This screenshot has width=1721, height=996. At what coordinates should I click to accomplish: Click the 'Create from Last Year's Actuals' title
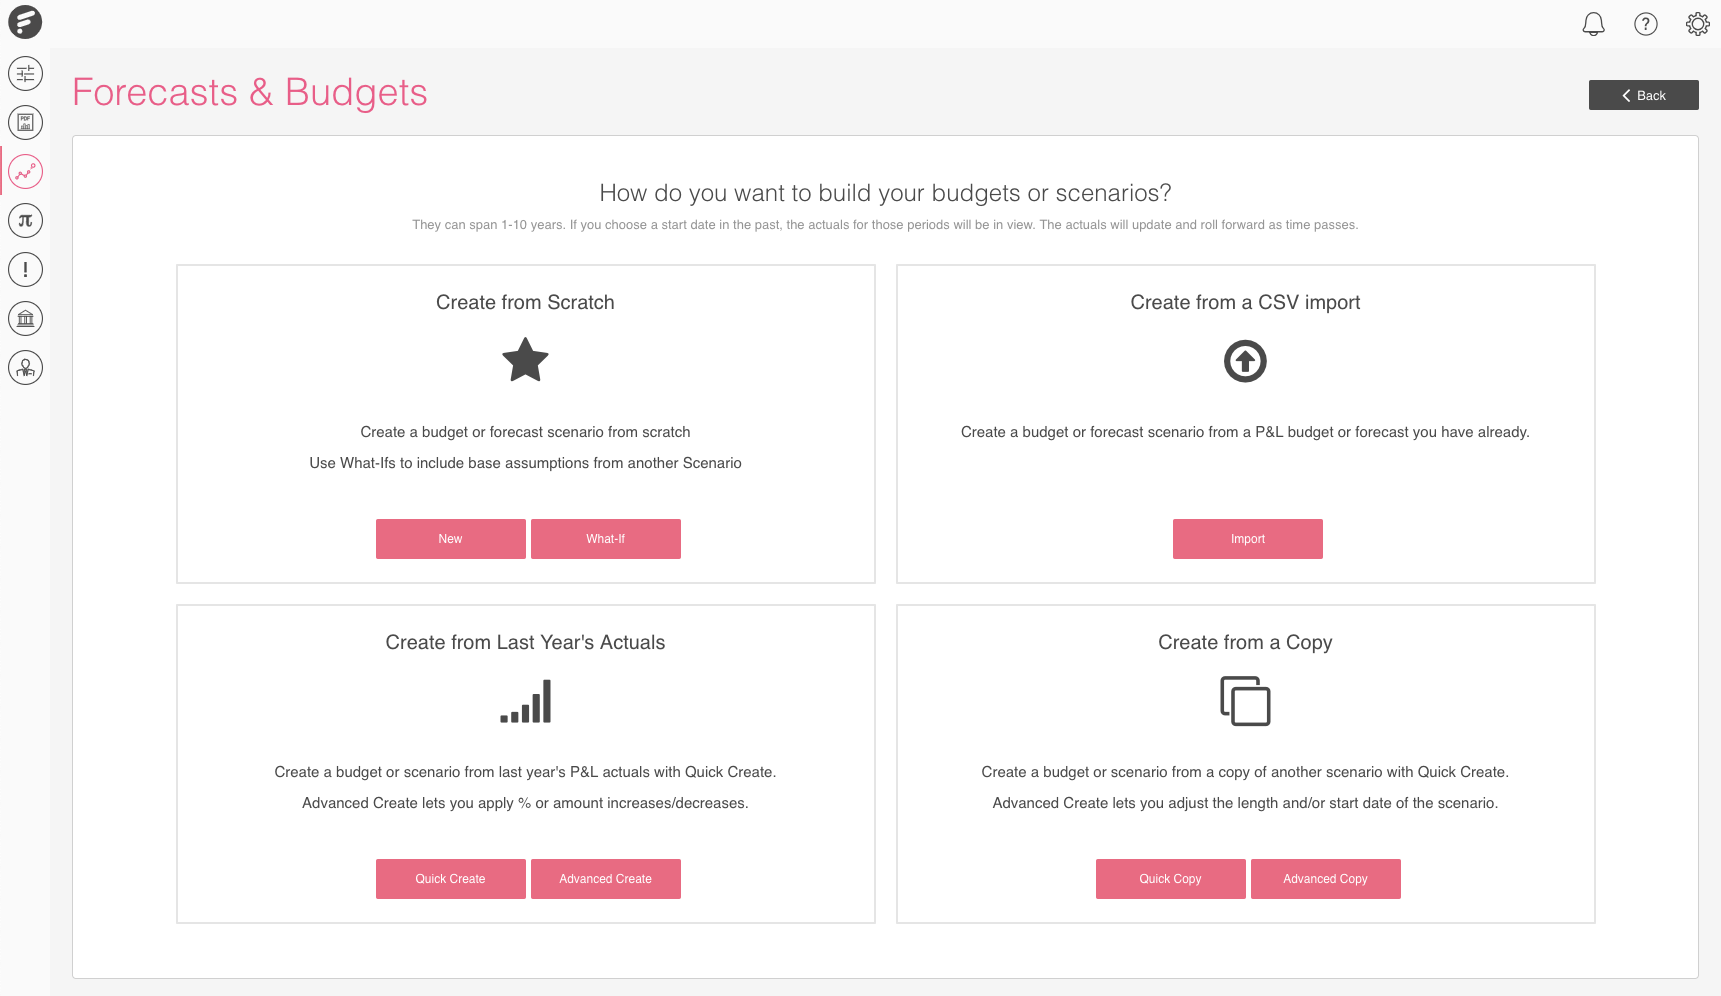[x=525, y=642]
